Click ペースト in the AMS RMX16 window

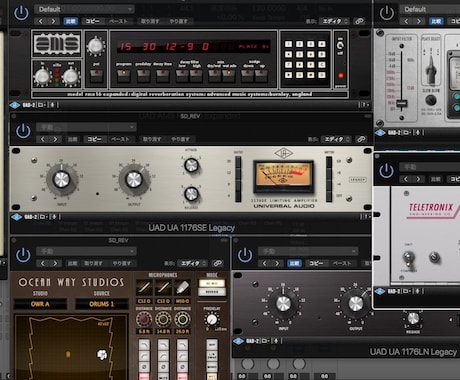point(118,21)
